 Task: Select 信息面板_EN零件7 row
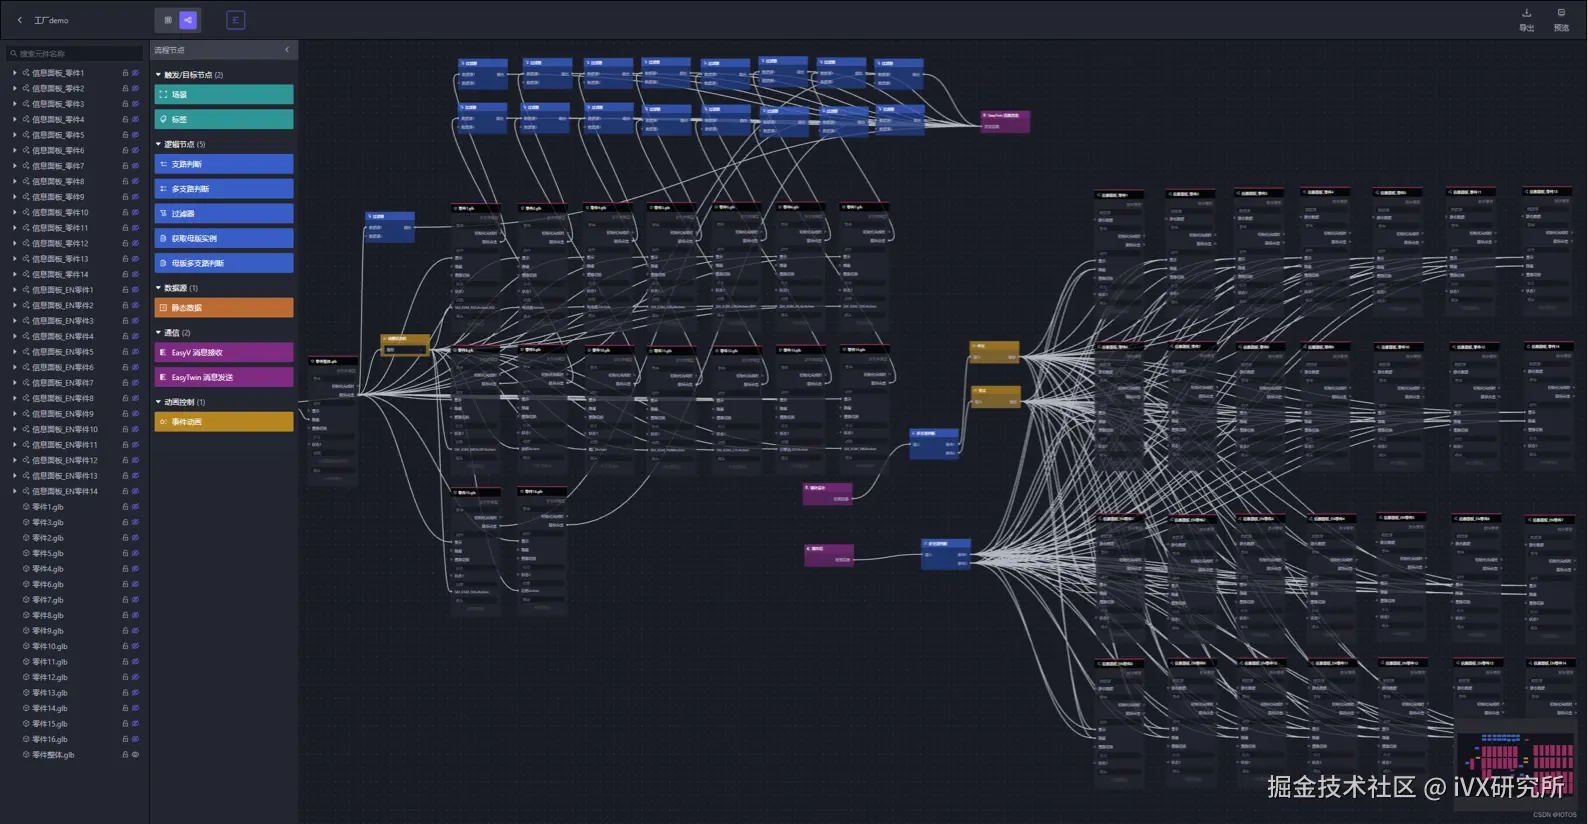tap(74, 383)
